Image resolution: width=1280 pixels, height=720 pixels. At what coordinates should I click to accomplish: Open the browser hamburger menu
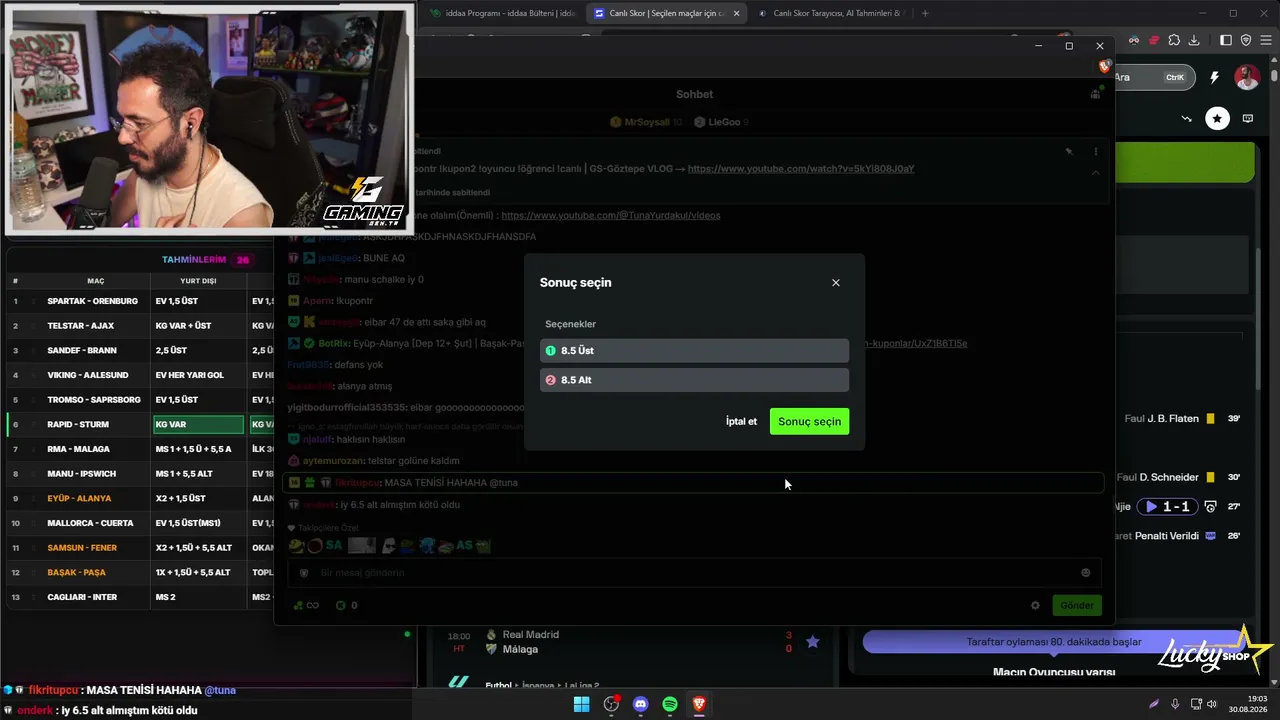click(1266, 40)
